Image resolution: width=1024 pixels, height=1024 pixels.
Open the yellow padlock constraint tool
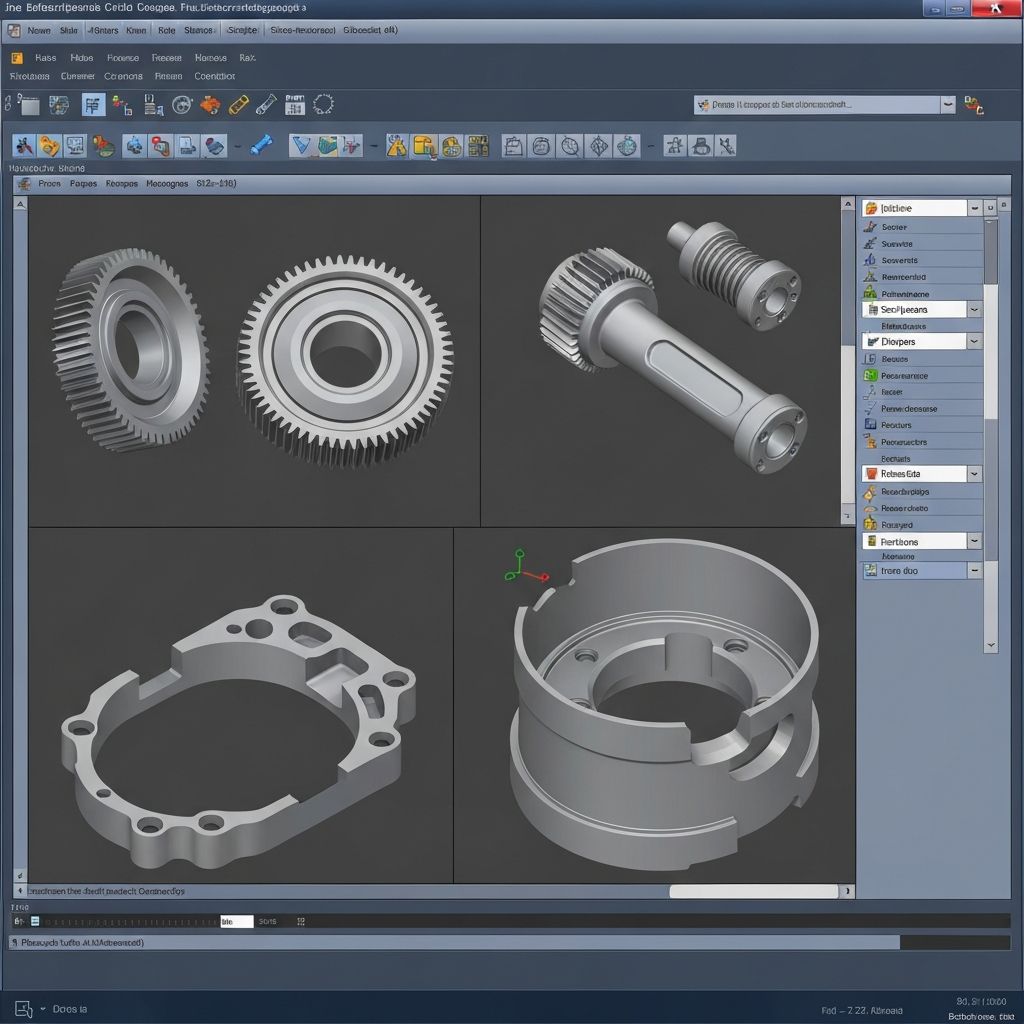pyautogui.click(x=48, y=147)
